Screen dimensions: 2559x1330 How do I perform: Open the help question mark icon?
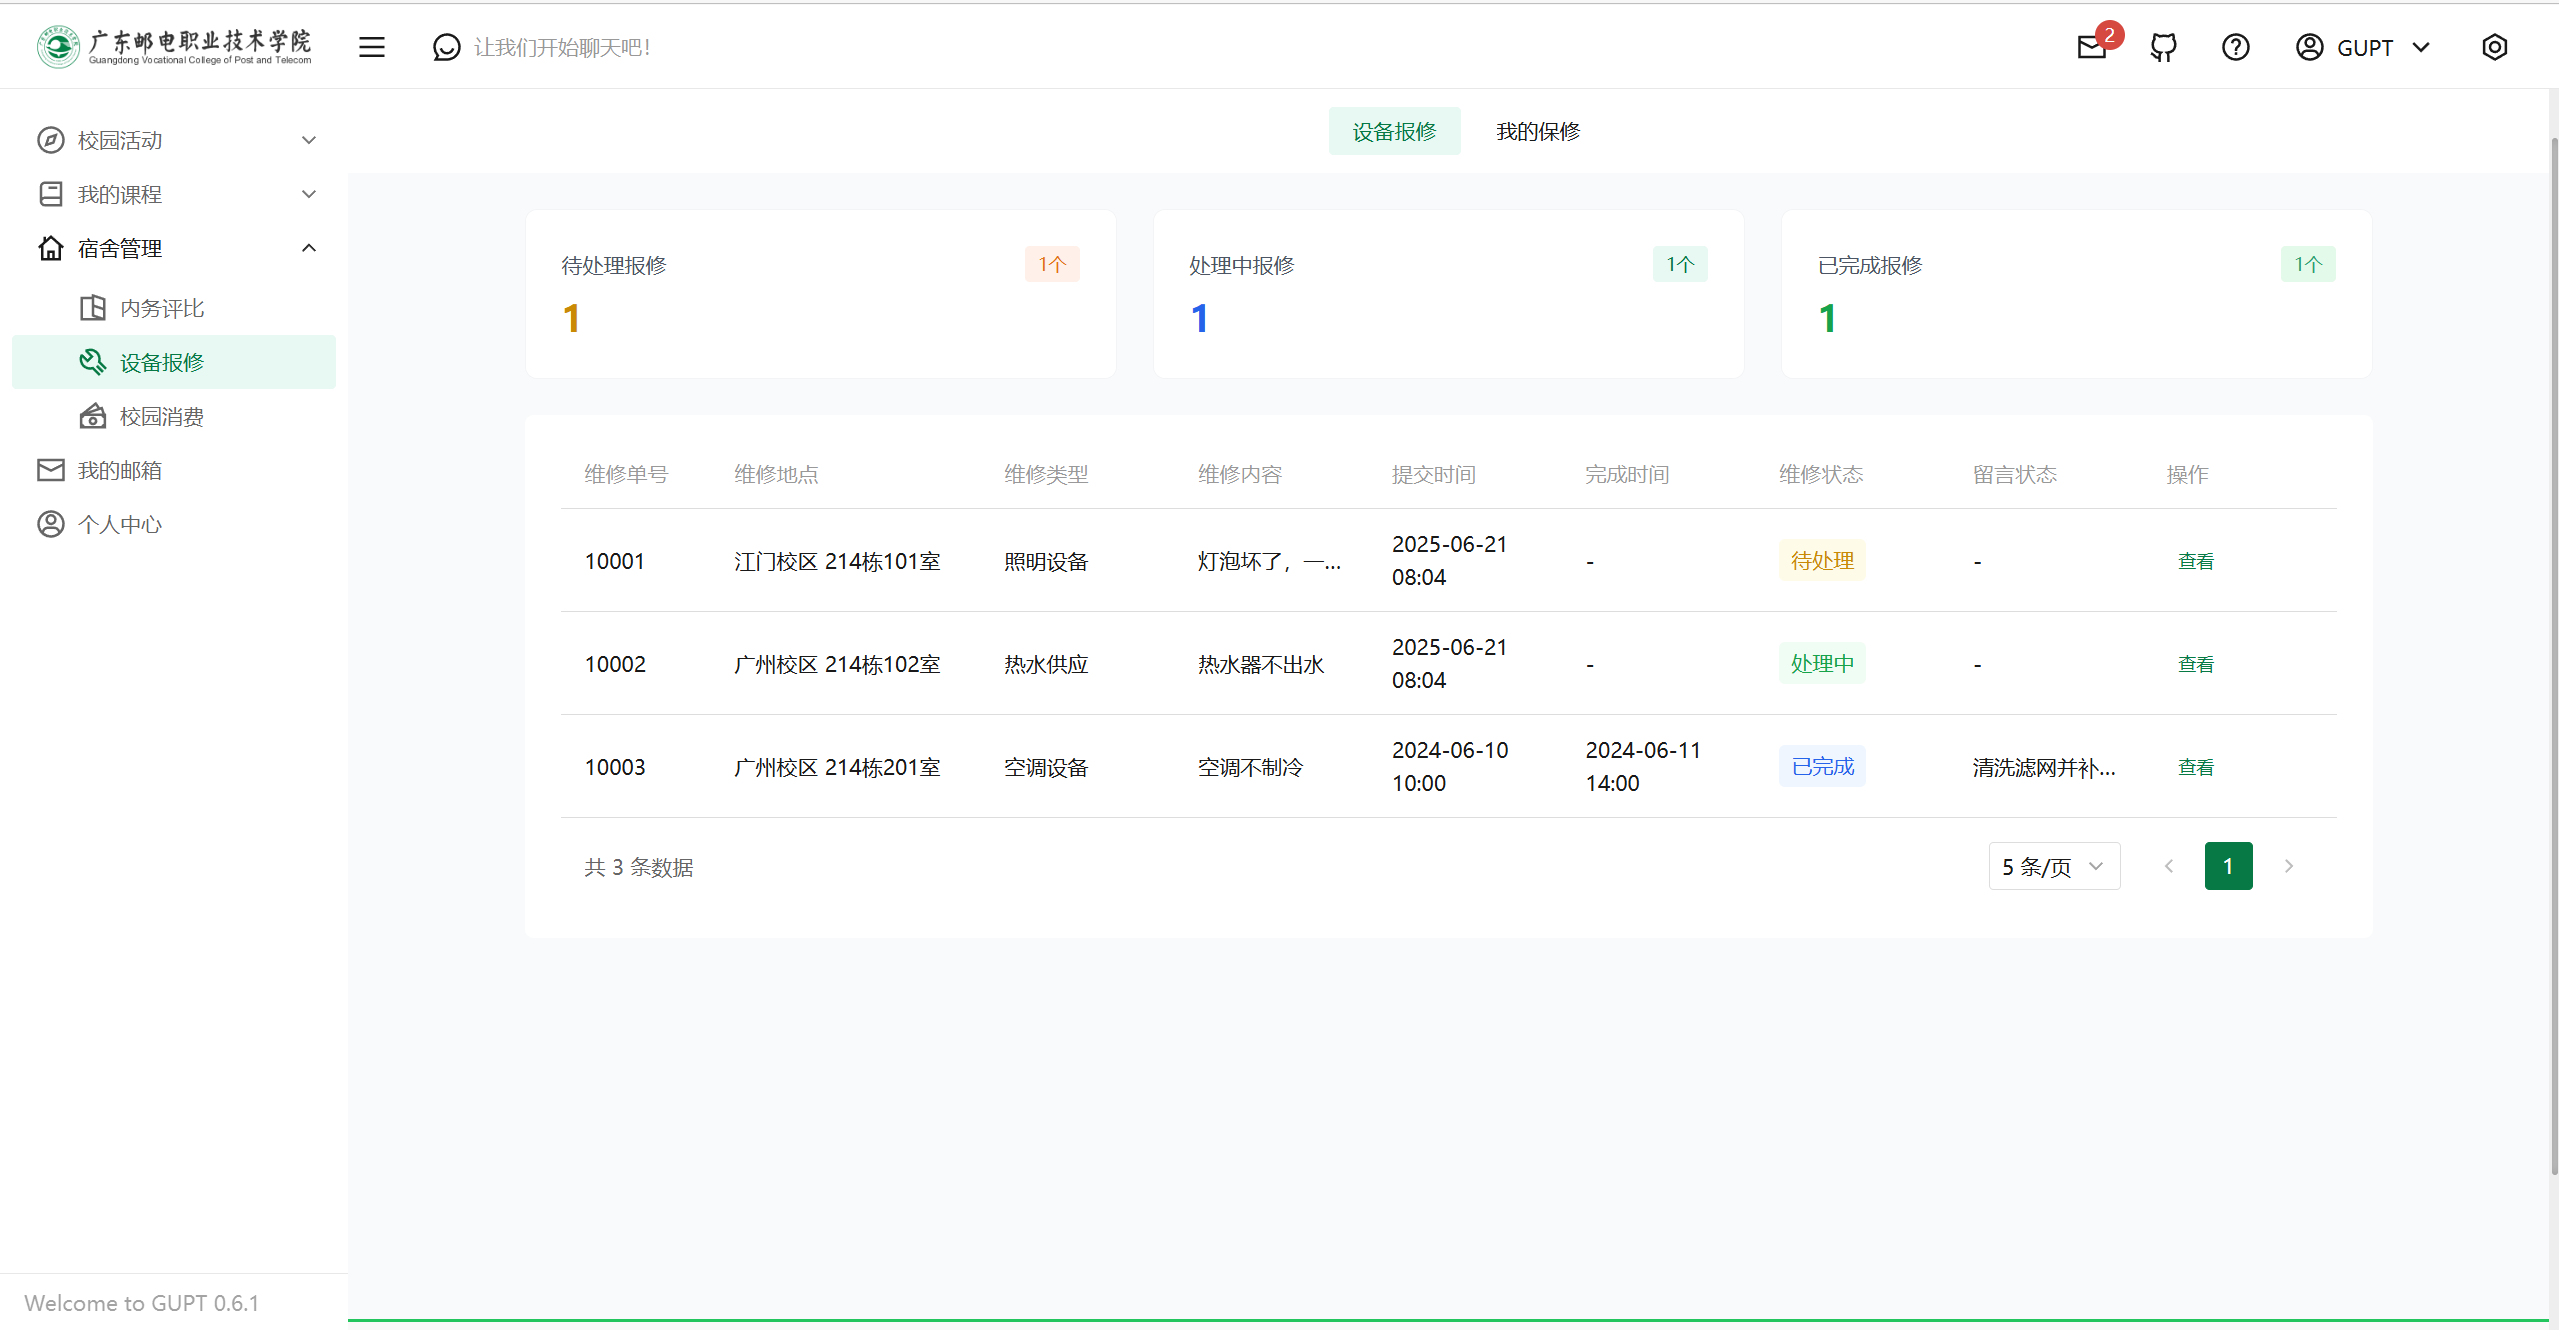2236,47
